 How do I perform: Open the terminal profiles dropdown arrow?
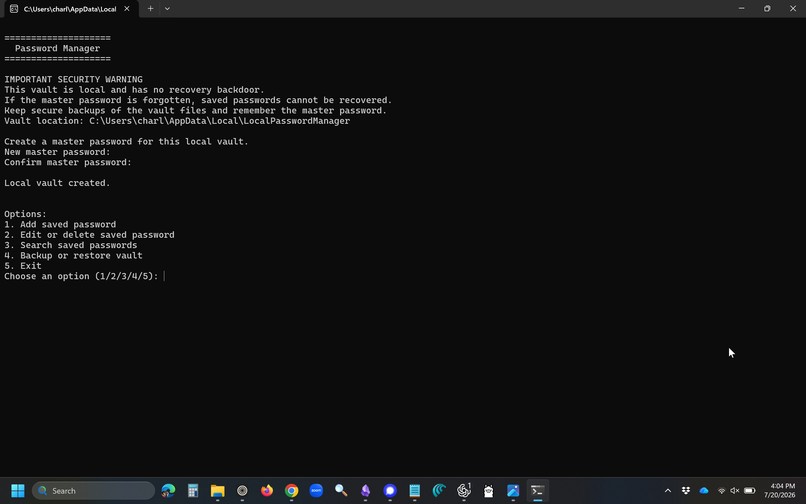[167, 9]
